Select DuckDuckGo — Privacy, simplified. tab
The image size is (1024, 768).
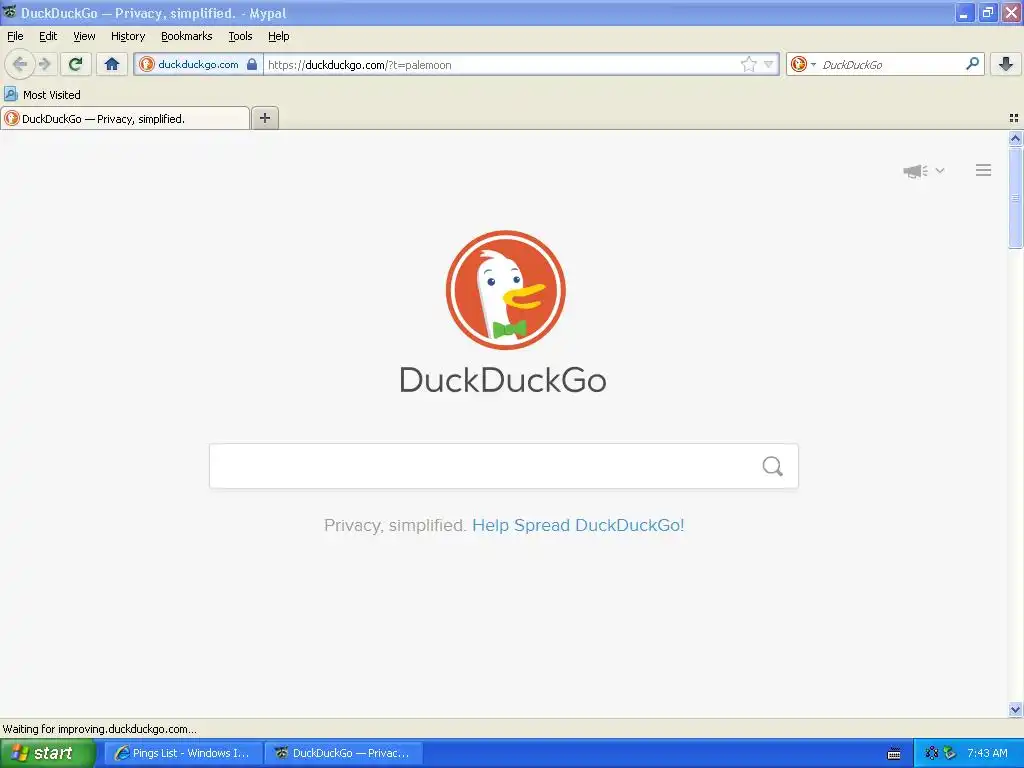[125, 118]
